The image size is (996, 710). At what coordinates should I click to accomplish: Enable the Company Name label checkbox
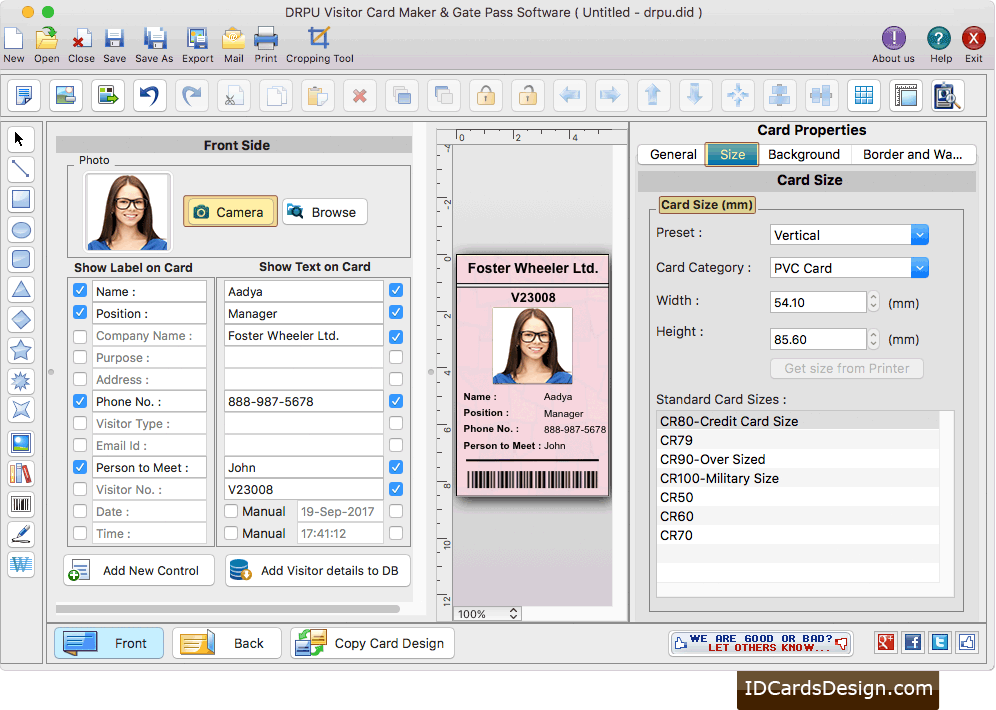[x=79, y=335]
